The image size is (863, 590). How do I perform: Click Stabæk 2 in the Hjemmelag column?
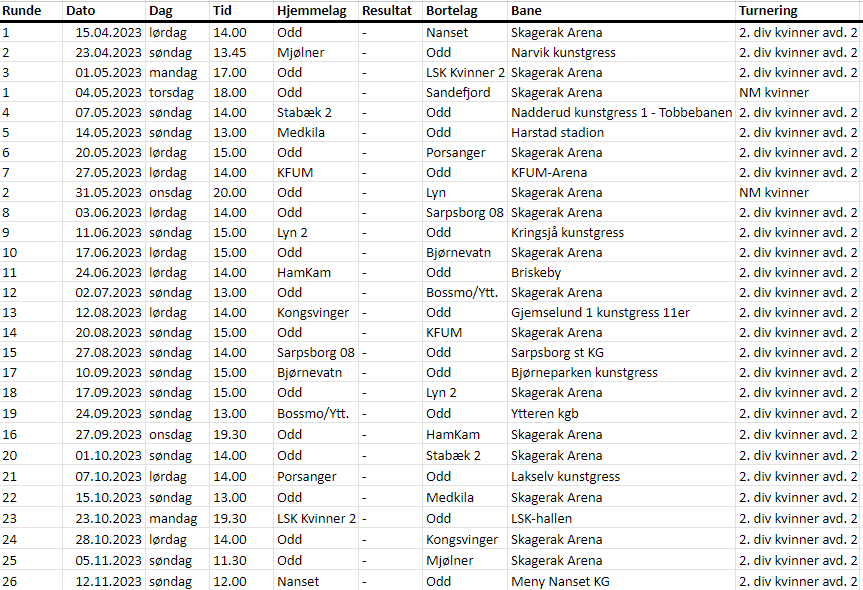(x=304, y=113)
